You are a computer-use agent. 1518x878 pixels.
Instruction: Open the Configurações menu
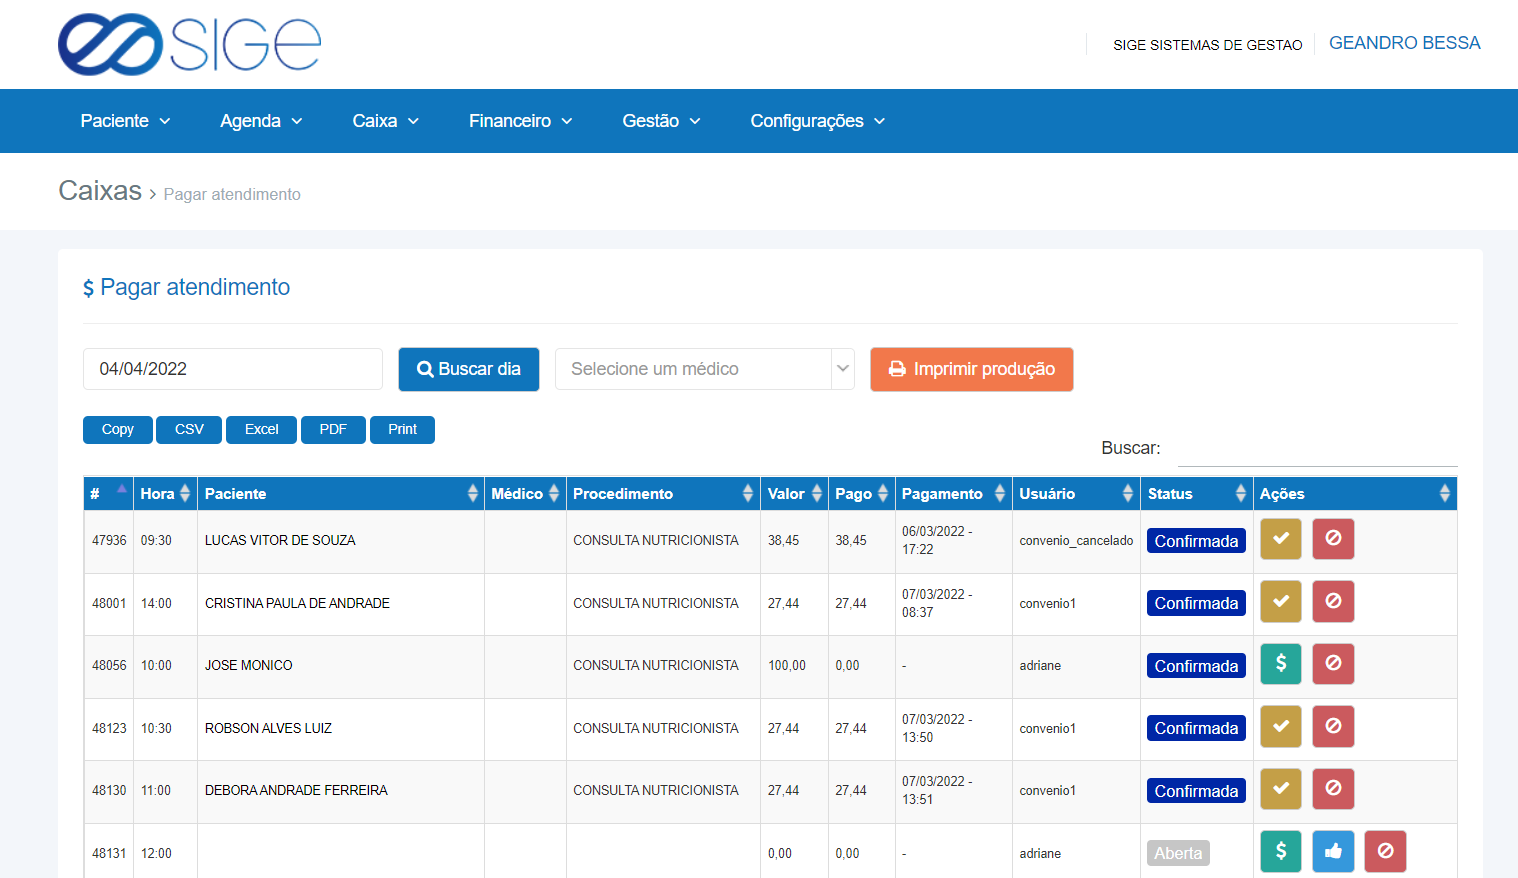pos(817,121)
